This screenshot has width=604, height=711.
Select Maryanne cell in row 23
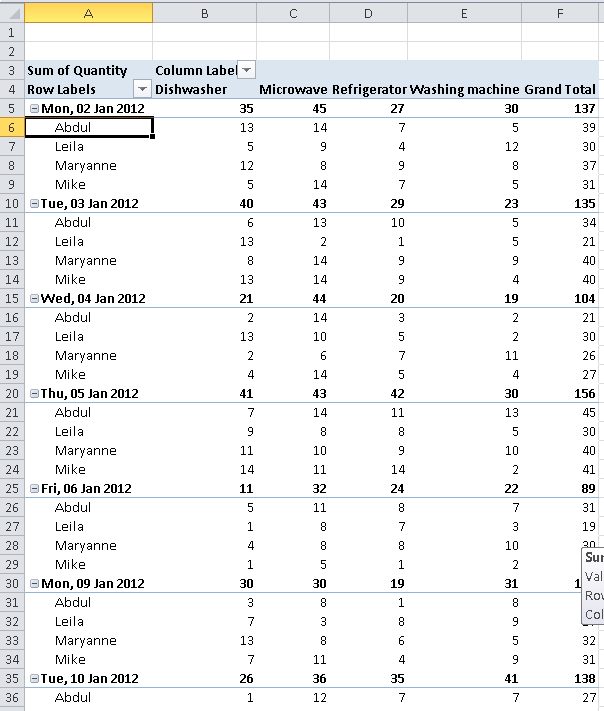pyautogui.click(x=89, y=451)
